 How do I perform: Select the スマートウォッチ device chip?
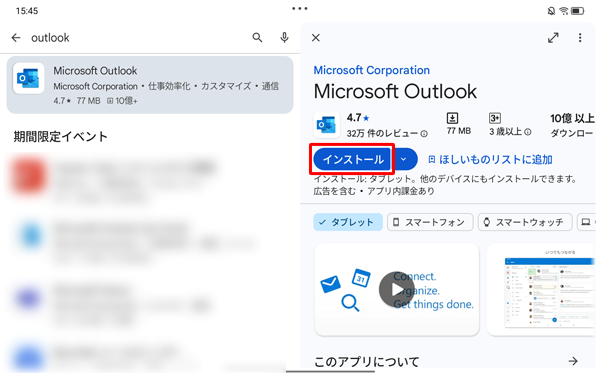coord(525,222)
